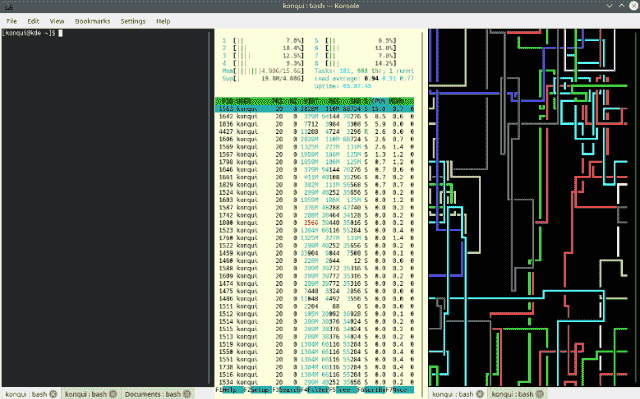Select process row PID 1511
The height and width of the screenshot is (399, 640).
coord(315,306)
